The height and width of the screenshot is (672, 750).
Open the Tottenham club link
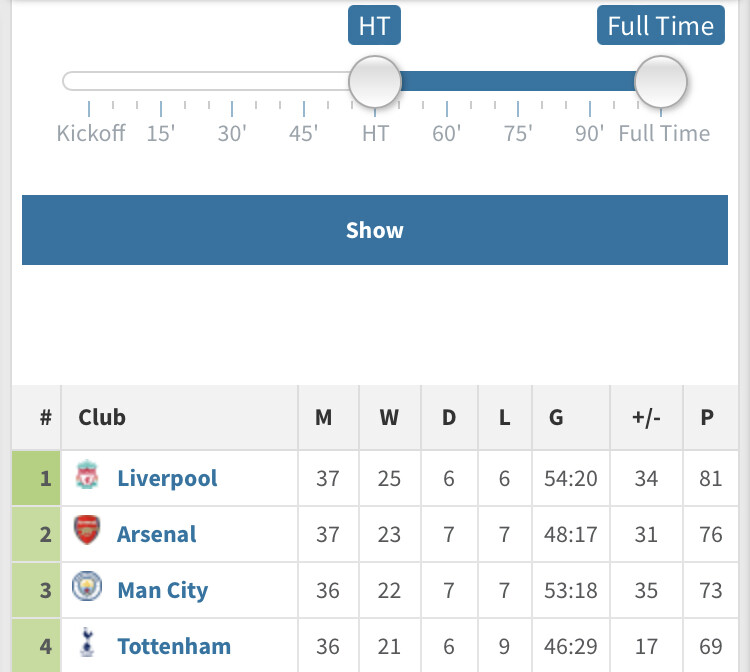(x=174, y=646)
